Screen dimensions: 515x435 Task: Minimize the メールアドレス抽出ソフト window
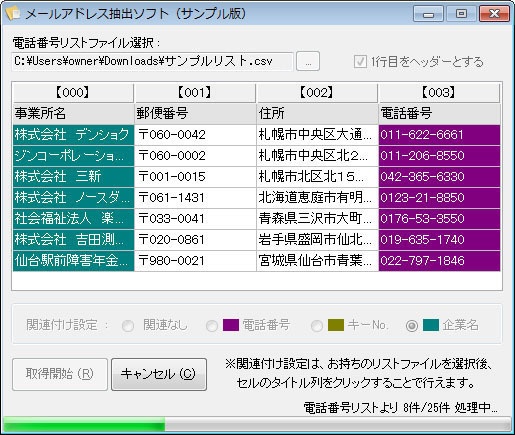click(x=428, y=14)
